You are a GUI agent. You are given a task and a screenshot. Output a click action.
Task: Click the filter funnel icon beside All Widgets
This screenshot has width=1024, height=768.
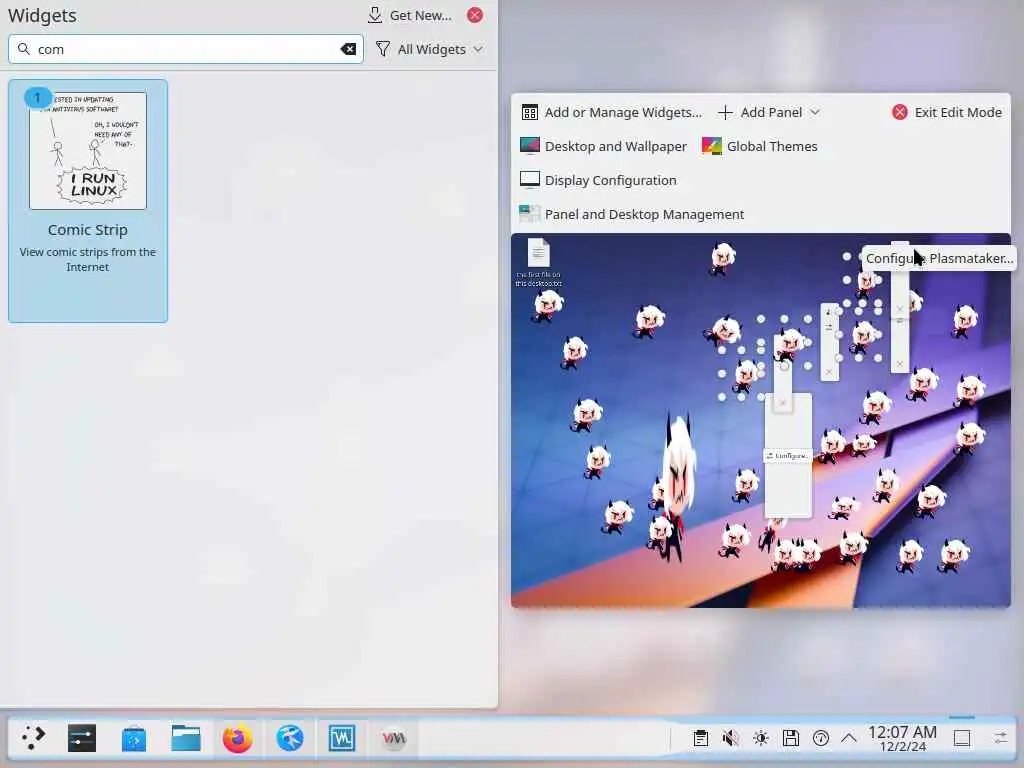383,49
